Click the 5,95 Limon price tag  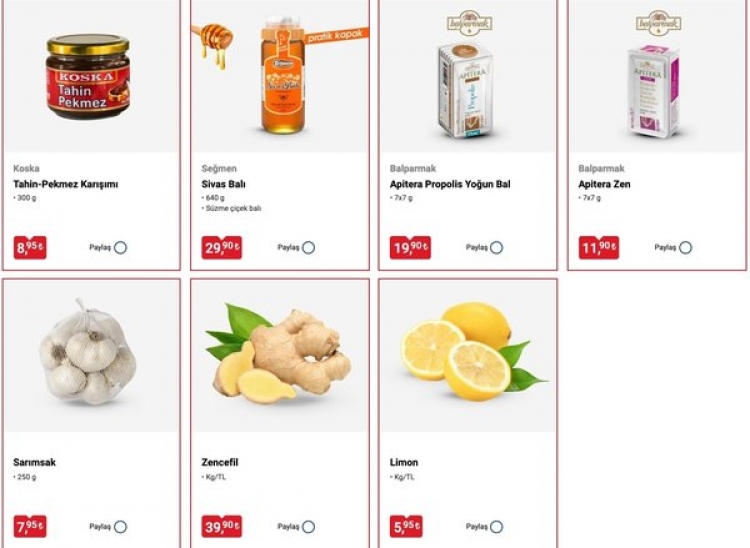tap(406, 526)
